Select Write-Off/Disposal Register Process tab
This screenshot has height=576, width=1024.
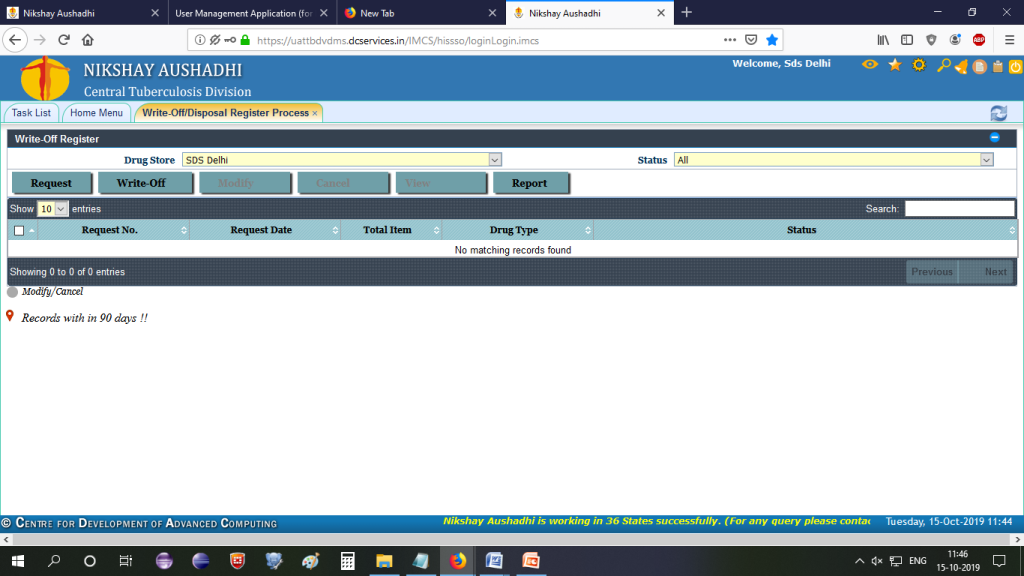click(225, 113)
